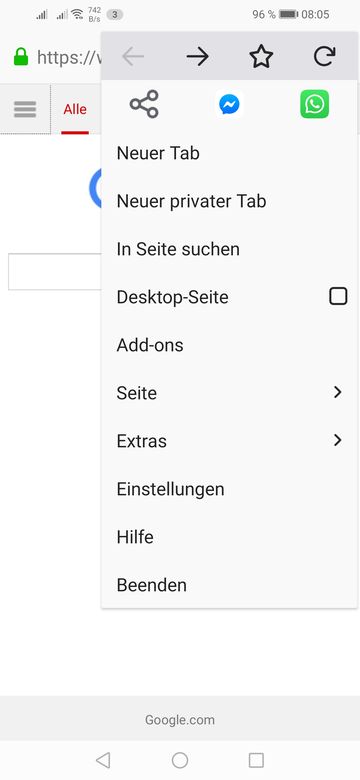Click the green padlock security icon
This screenshot has height=780, width=360.
point(21,57)
